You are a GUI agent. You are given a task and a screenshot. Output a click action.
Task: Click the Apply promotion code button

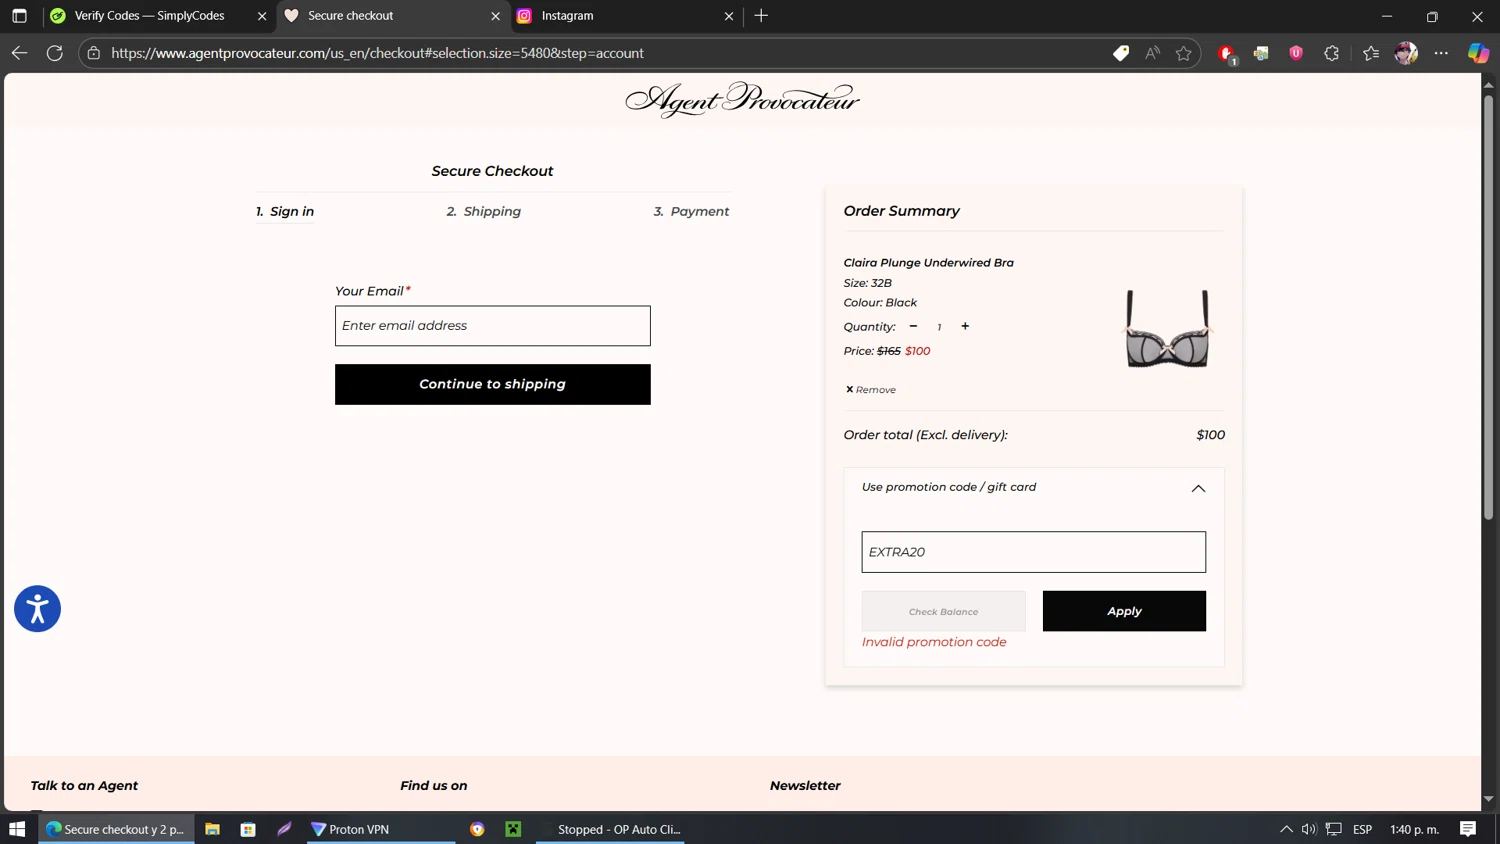point(1124,611)
